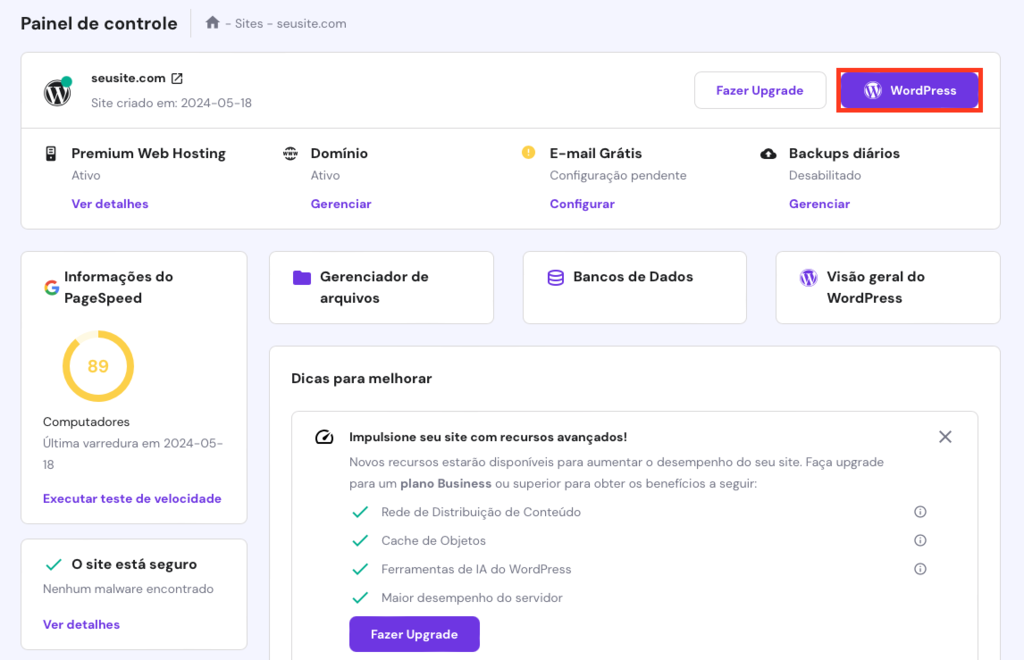
Task: Open the WordPress admin with the highlighted WordPress button
Action: [909, 90]
